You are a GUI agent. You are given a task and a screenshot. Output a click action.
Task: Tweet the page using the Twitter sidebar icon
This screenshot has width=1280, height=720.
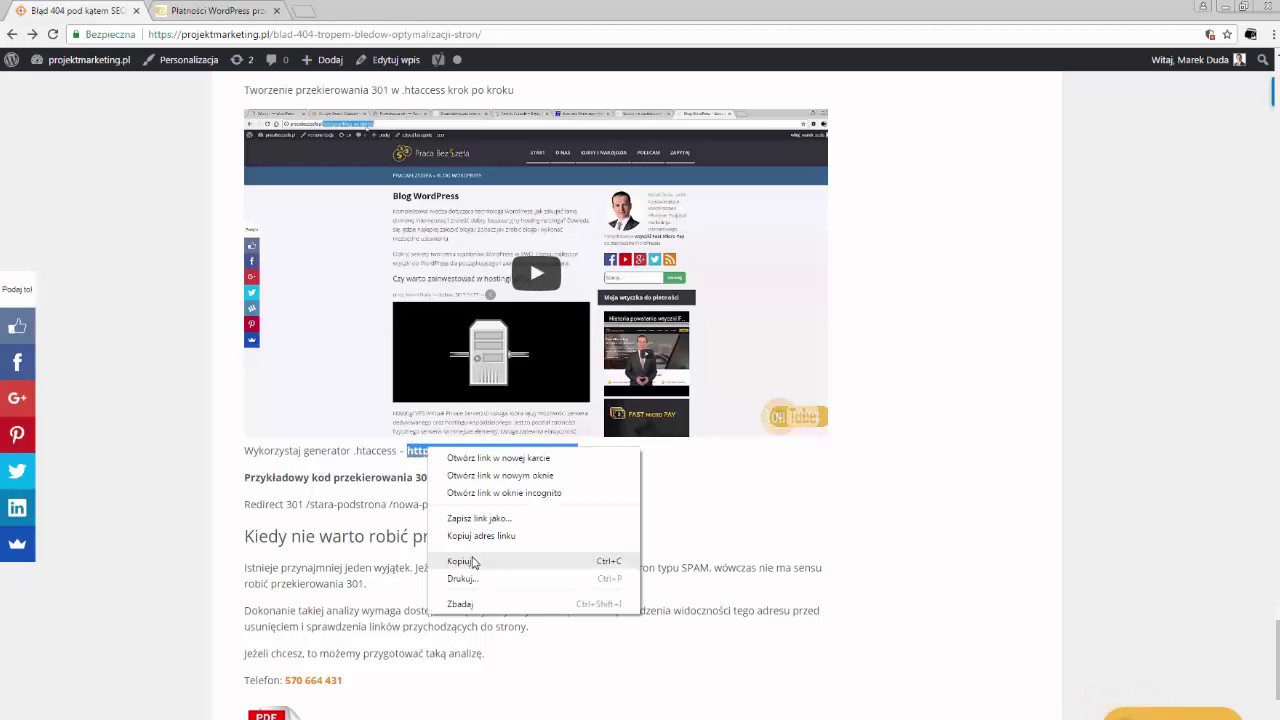point(17,471)
